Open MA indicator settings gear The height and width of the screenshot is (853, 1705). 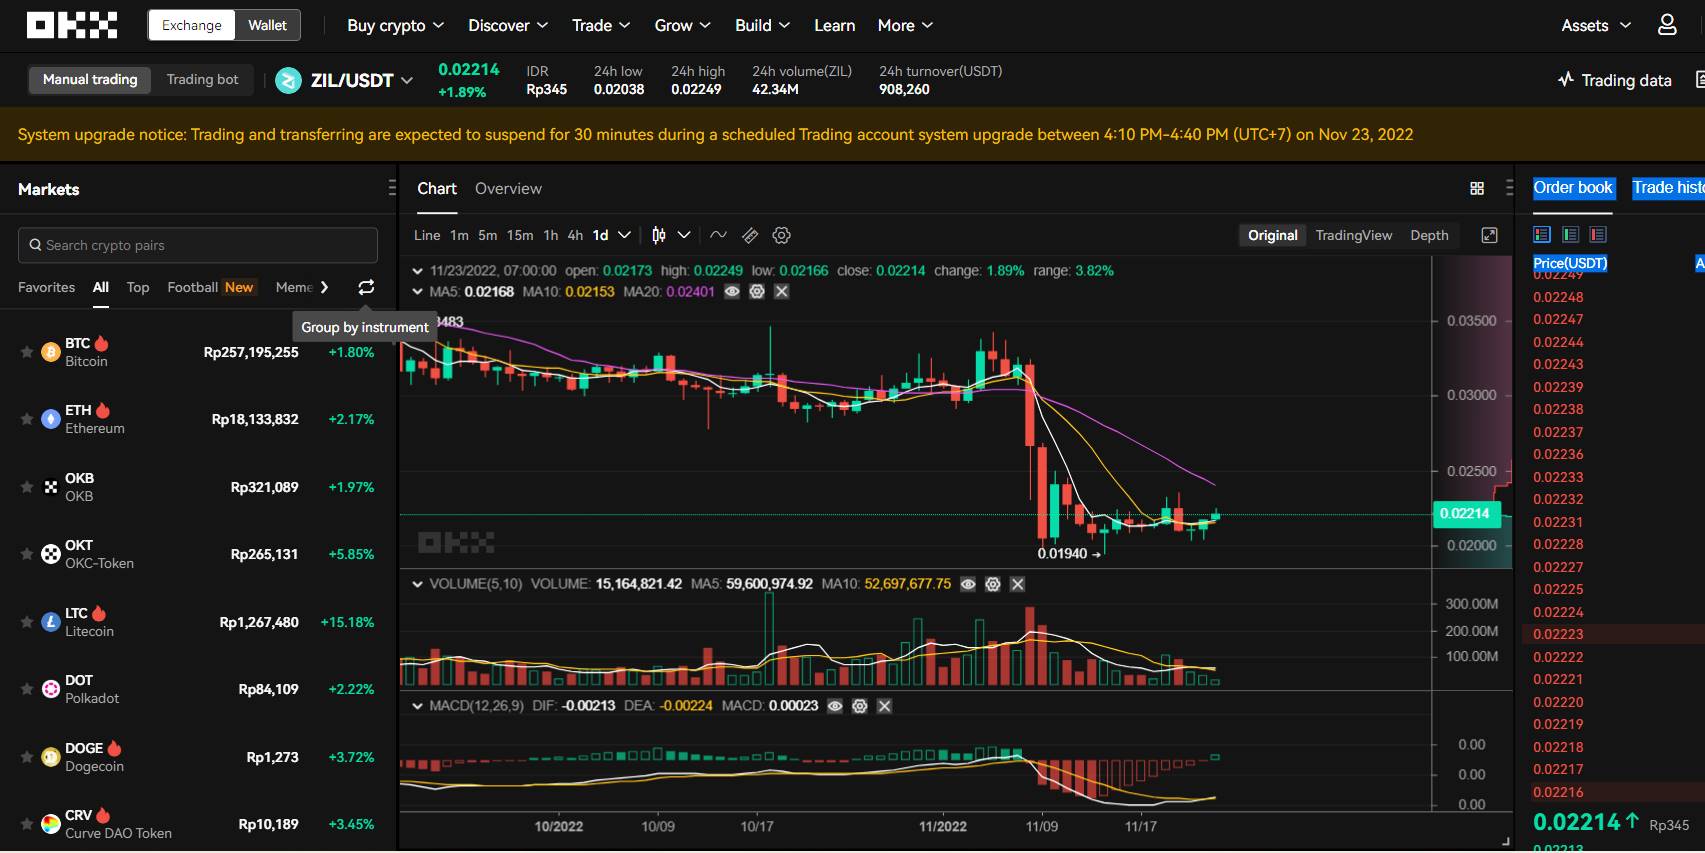pos(757,291)
